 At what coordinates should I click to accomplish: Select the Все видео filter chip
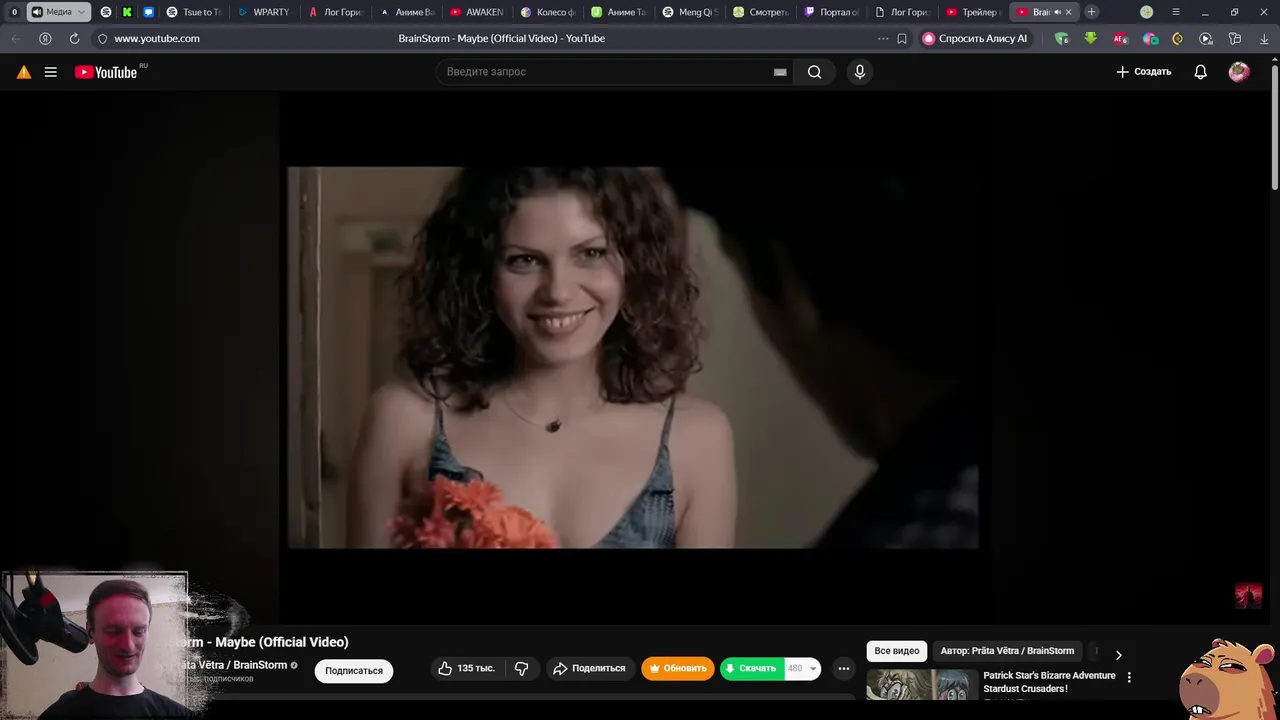pos(897,651)
